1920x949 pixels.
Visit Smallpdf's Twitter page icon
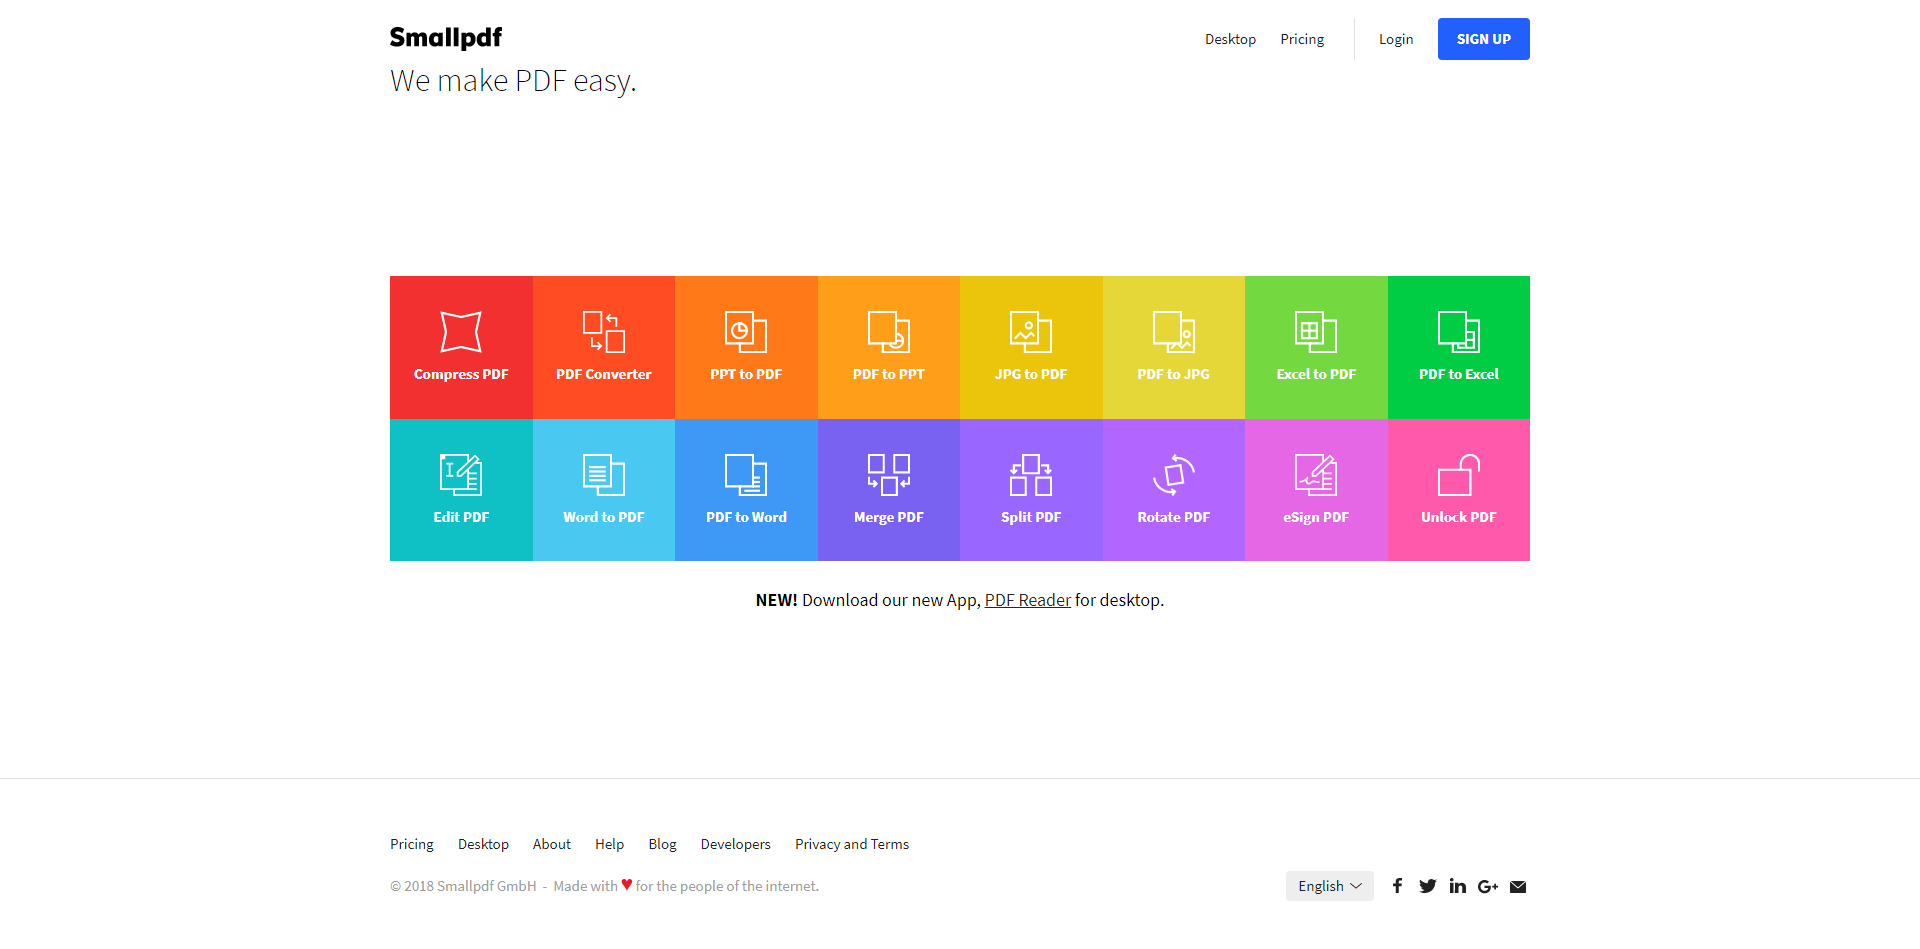(x=1428, y=886)
